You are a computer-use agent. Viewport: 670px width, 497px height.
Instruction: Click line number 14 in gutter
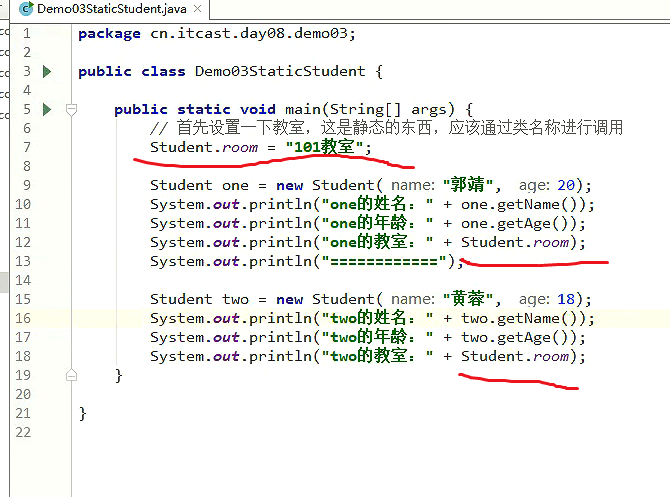(x=23, y=280)
